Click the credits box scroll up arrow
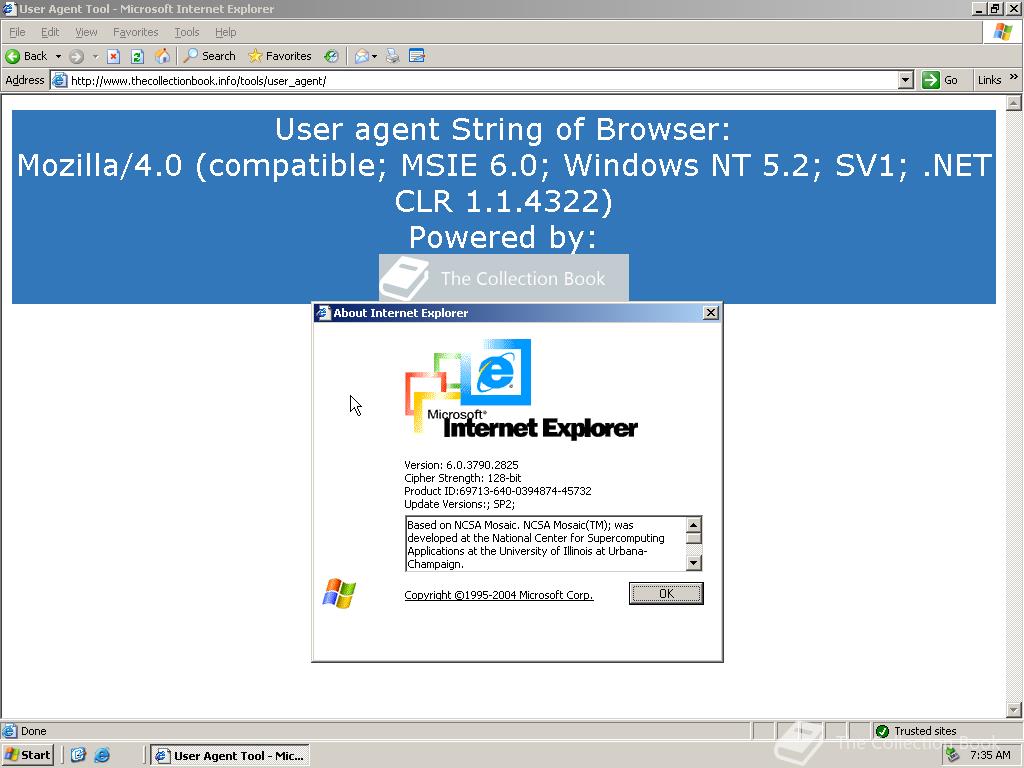This screenshot has height=768, width=1024. (694, 524)
